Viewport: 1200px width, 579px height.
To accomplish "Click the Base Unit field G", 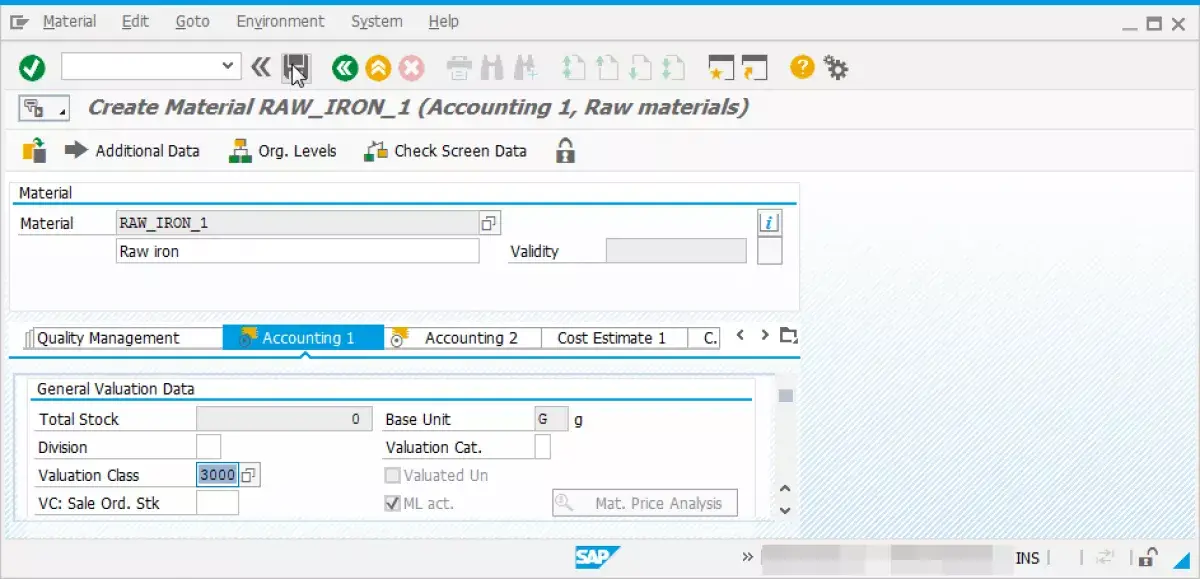I will pyautogui.click(x=551, y=419).
